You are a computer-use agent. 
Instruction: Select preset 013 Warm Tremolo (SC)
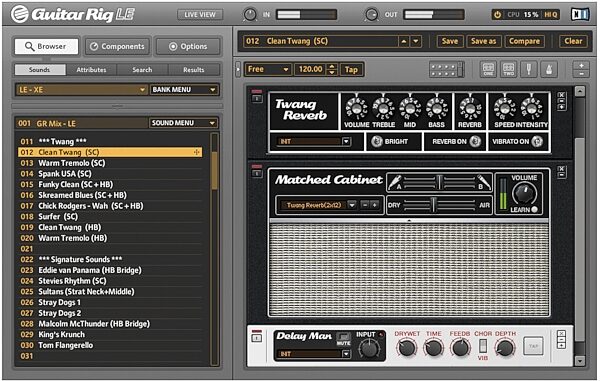pos(110,163)
